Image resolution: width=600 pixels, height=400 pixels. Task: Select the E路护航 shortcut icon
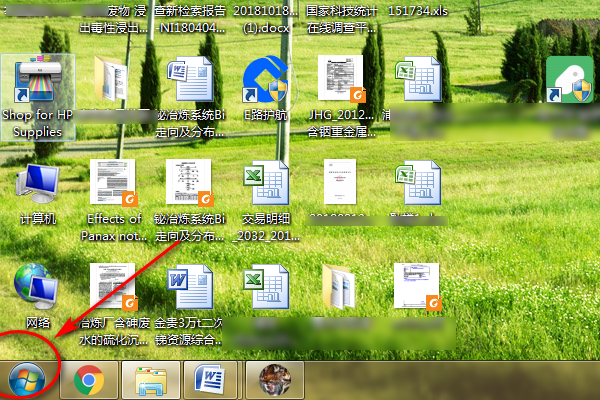point(265,82)
